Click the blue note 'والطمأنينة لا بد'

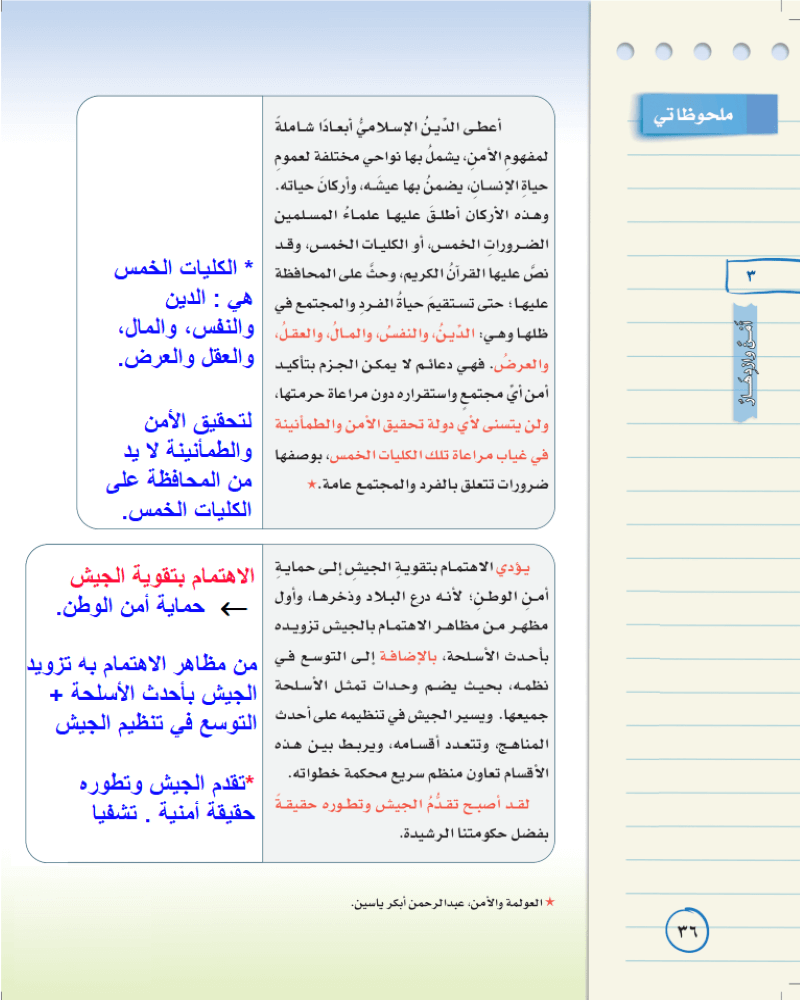click(188, 451)
